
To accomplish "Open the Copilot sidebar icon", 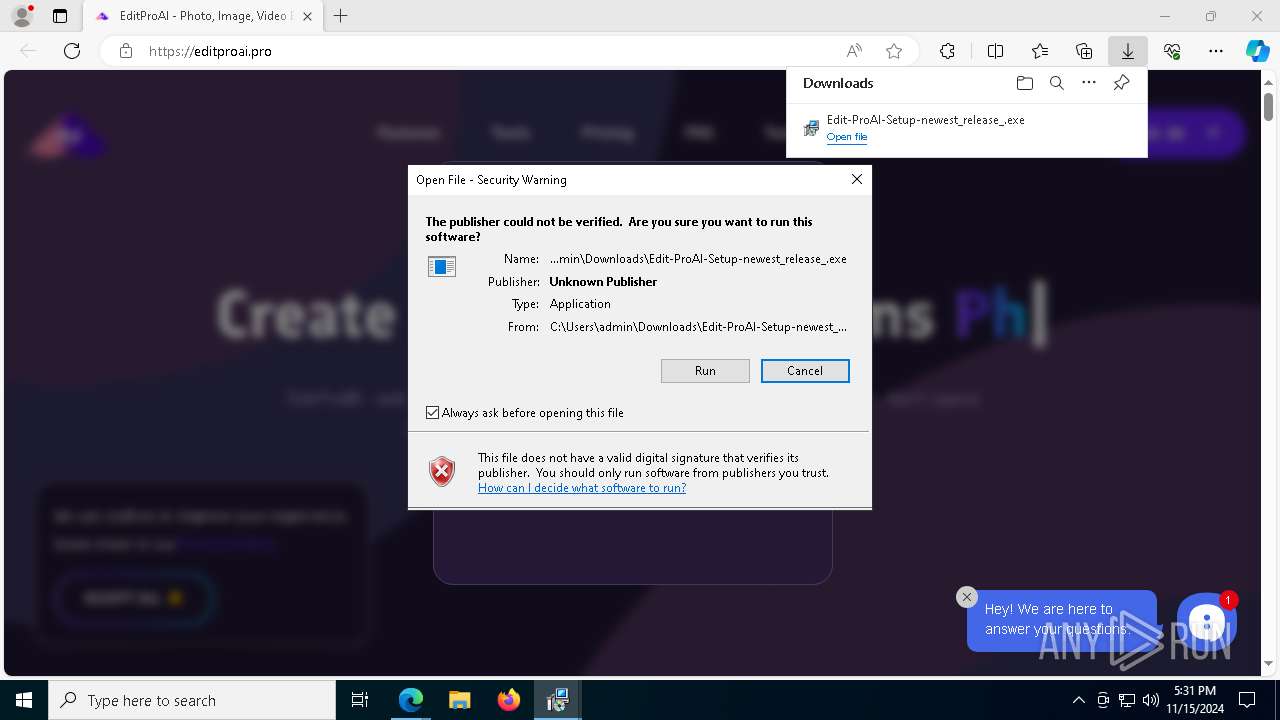I will 1257,51.
